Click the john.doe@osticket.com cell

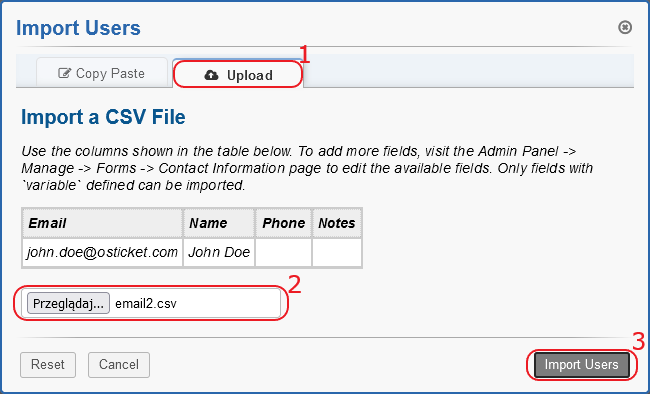102,252
